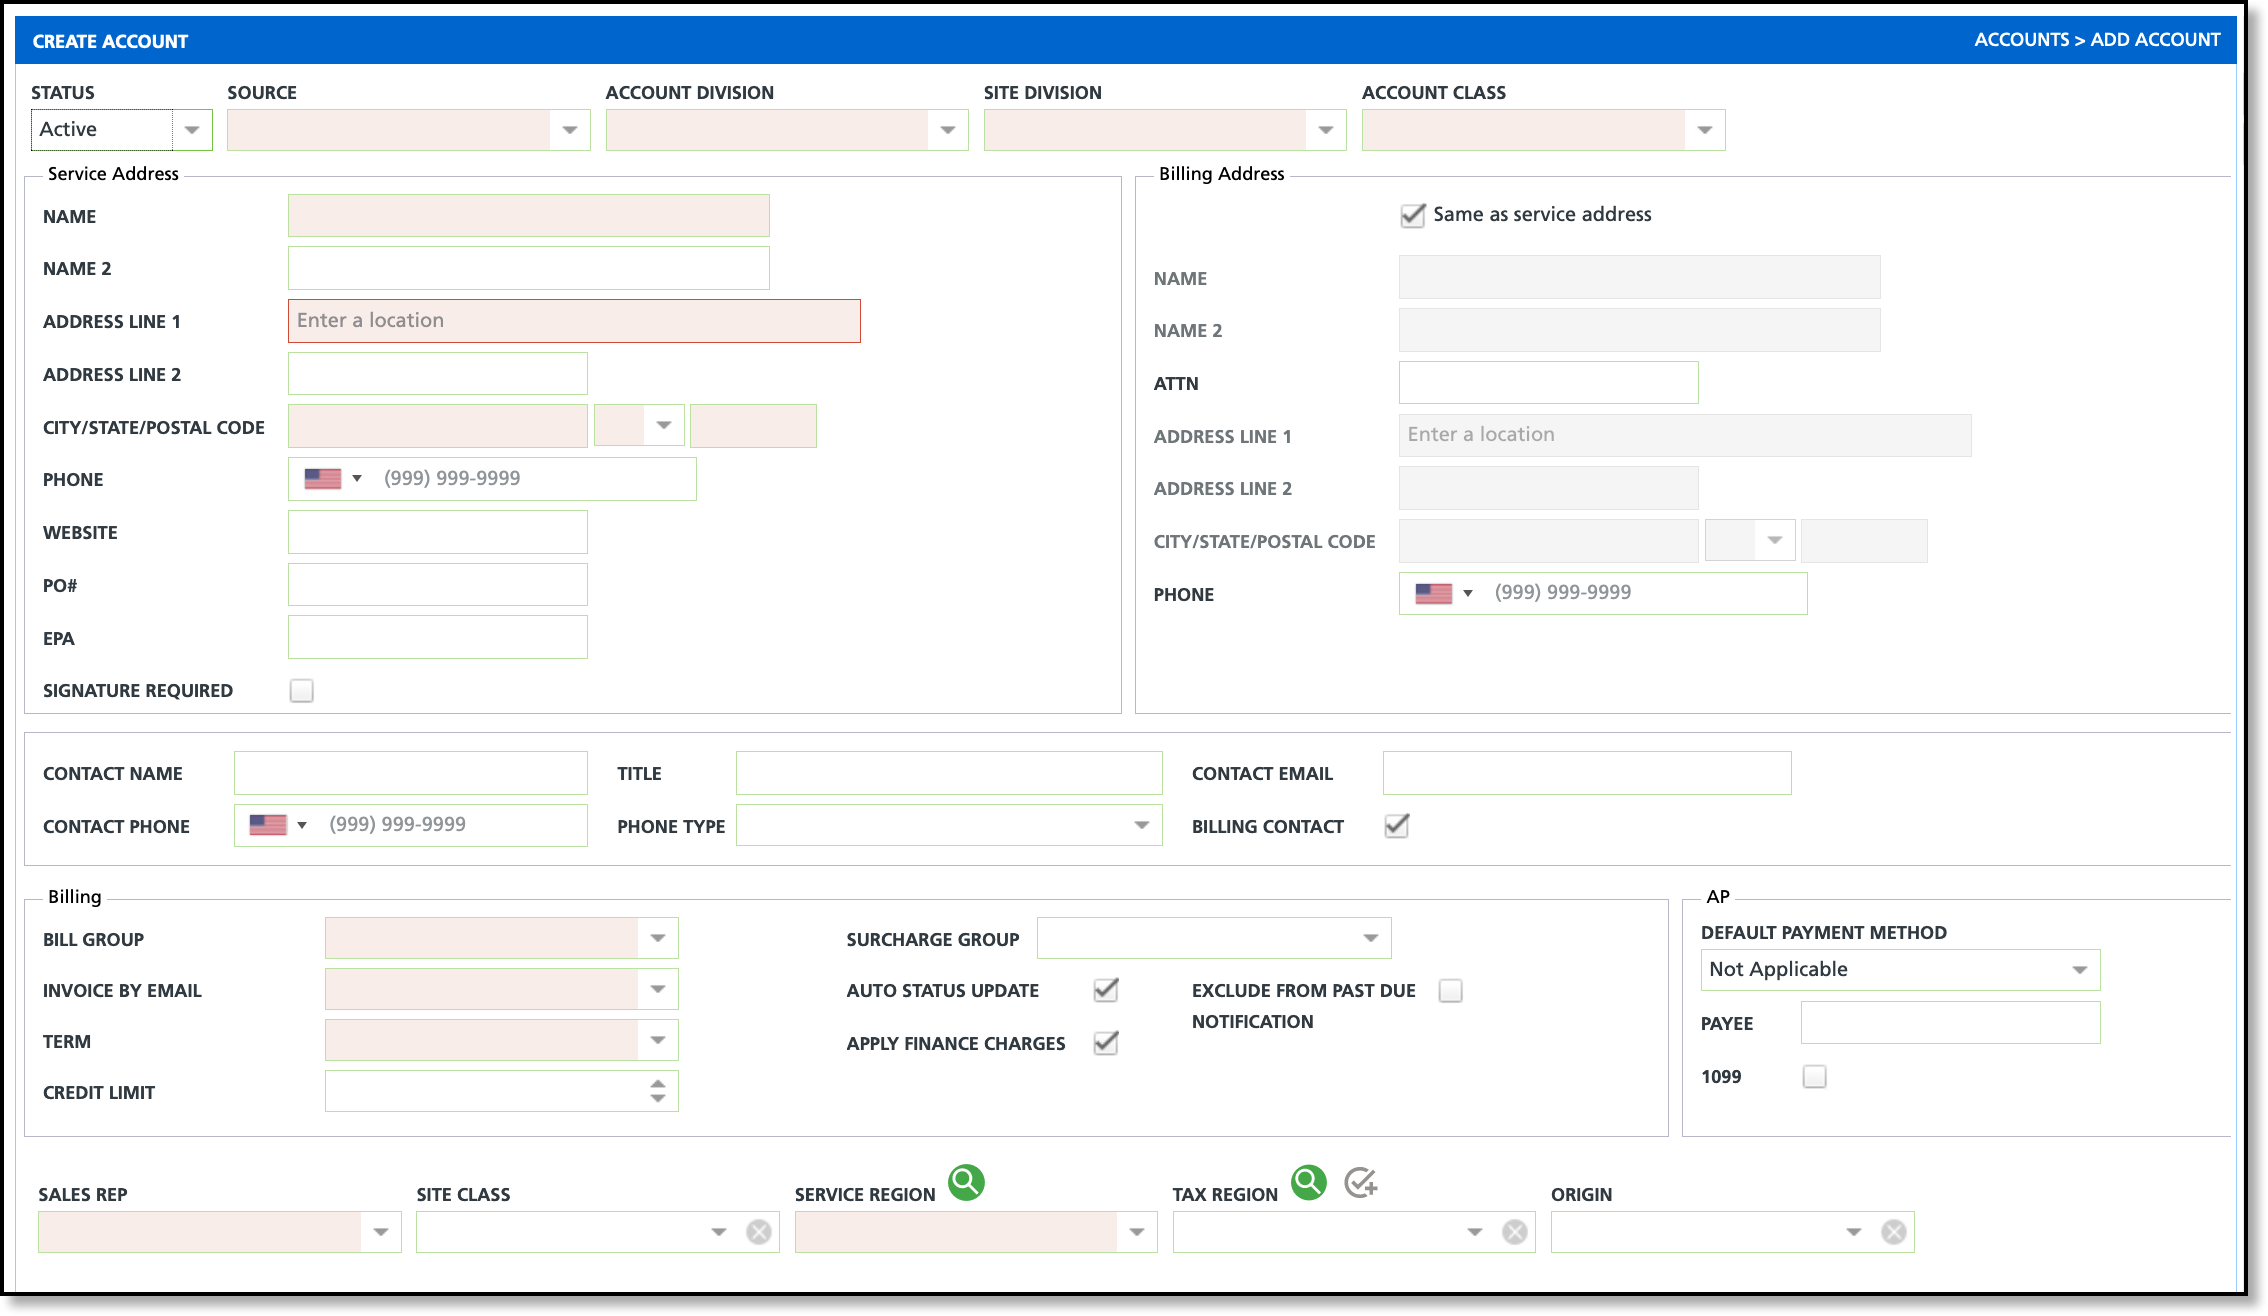
Task: Click the Add Account breadcrumb text
Action: (x=2155, y=40)
